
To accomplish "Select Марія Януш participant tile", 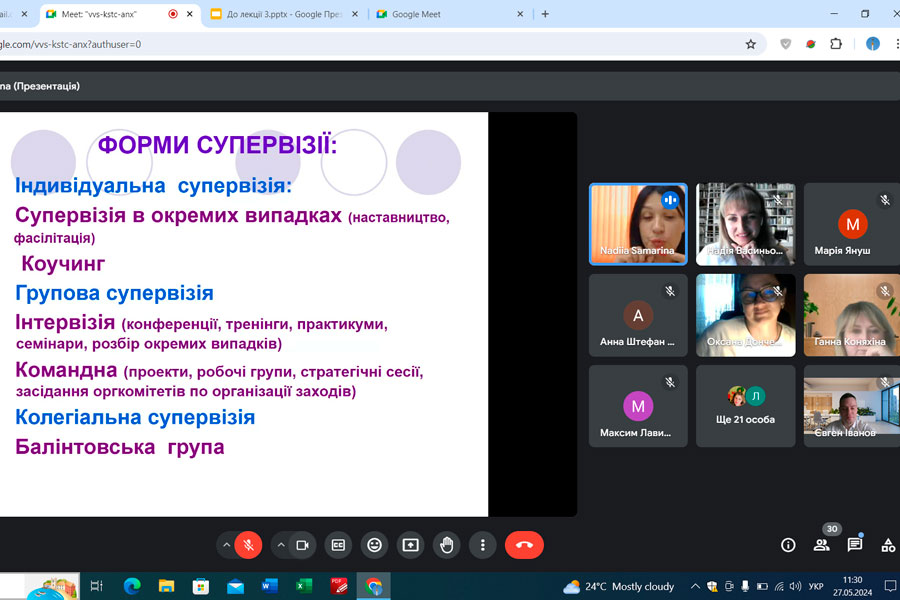I will (x=852, y=224).
